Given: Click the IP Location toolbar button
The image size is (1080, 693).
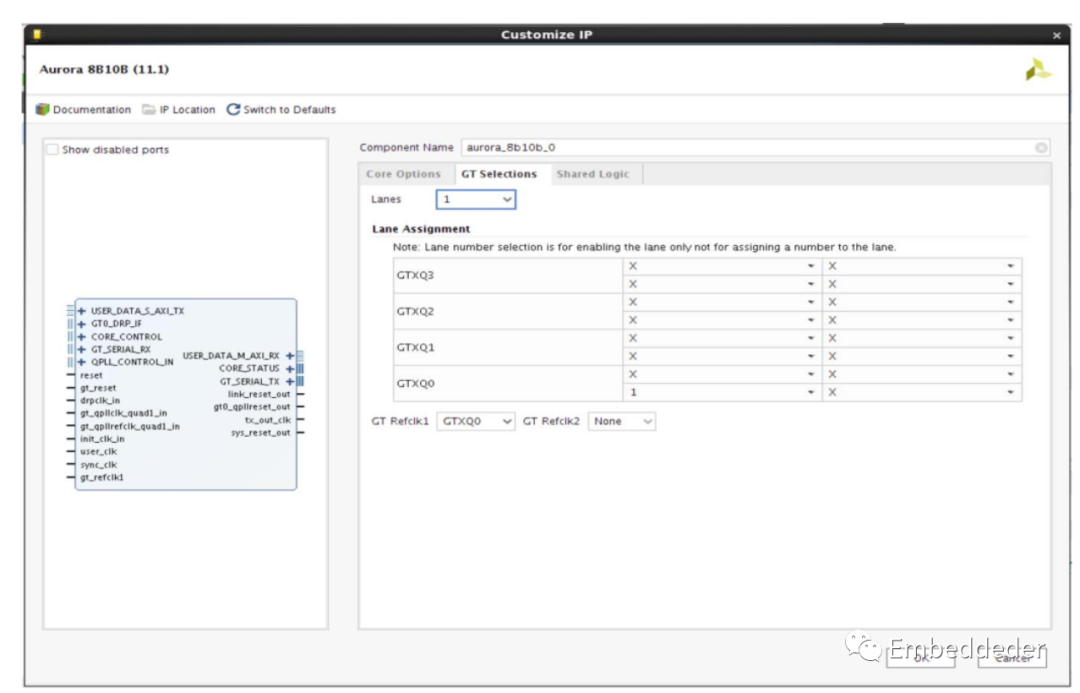Looking at the screenshot, I should 178,110.
